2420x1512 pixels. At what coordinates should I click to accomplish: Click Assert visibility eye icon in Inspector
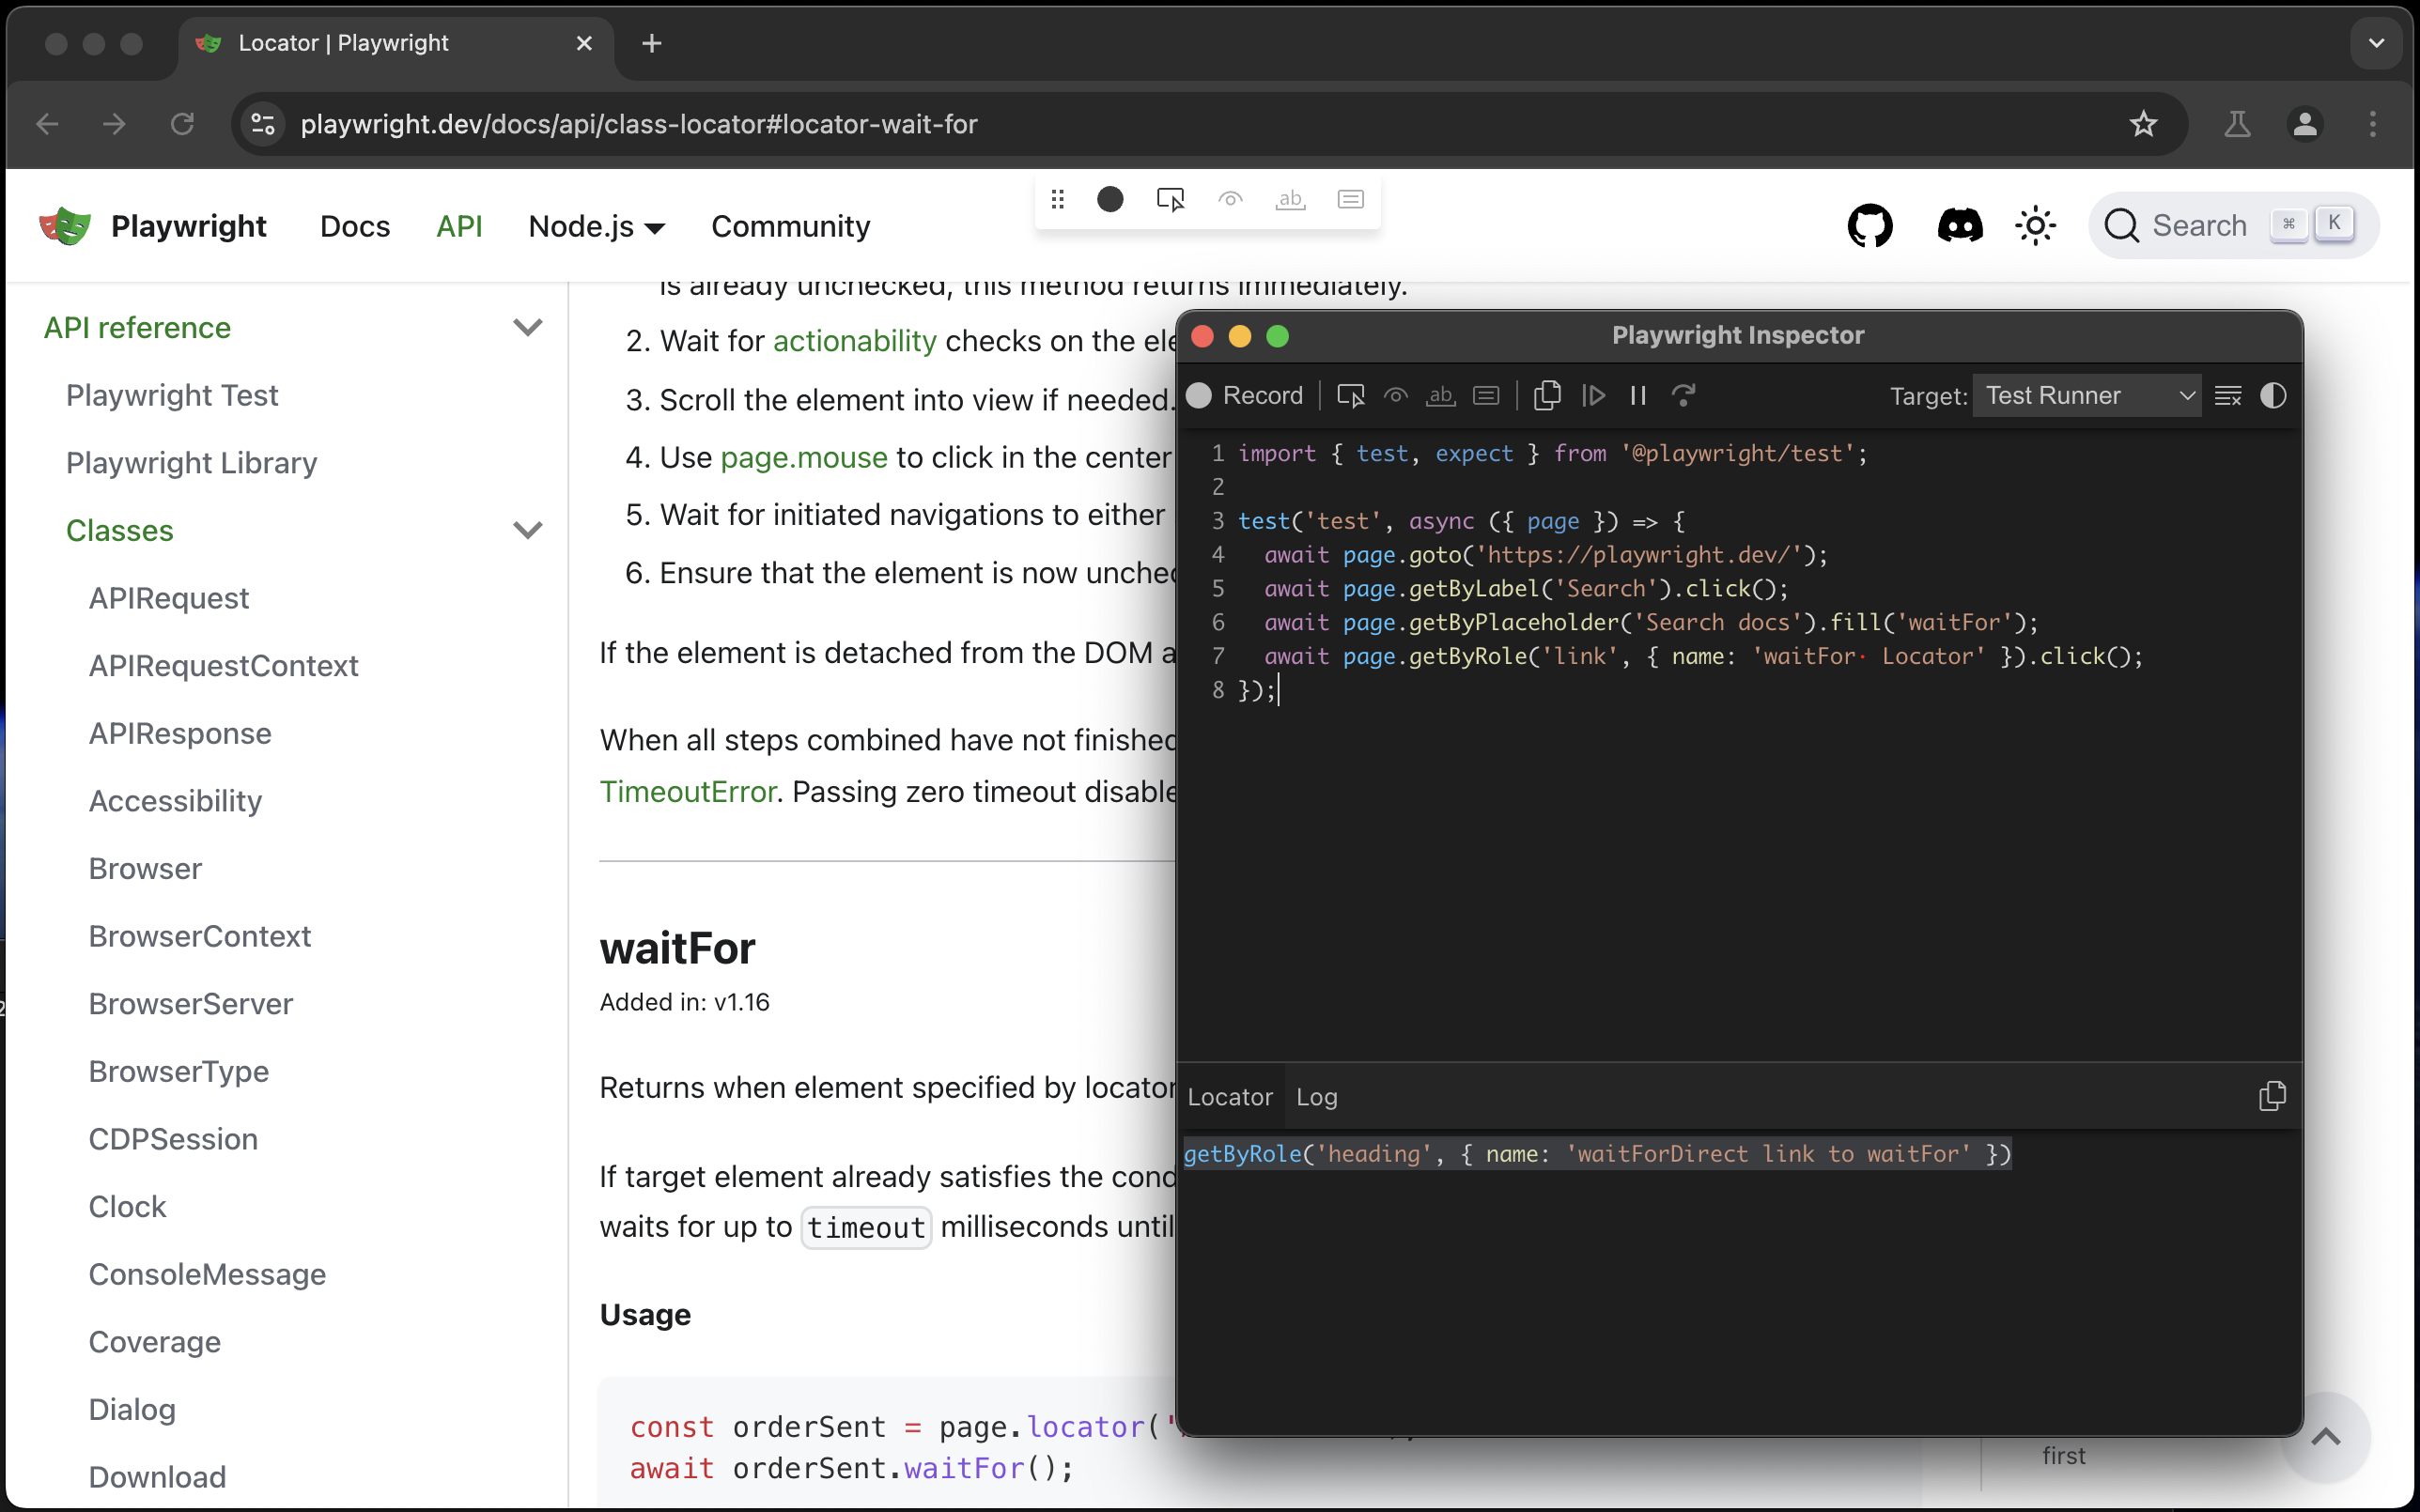click(x=1396, y=396)
